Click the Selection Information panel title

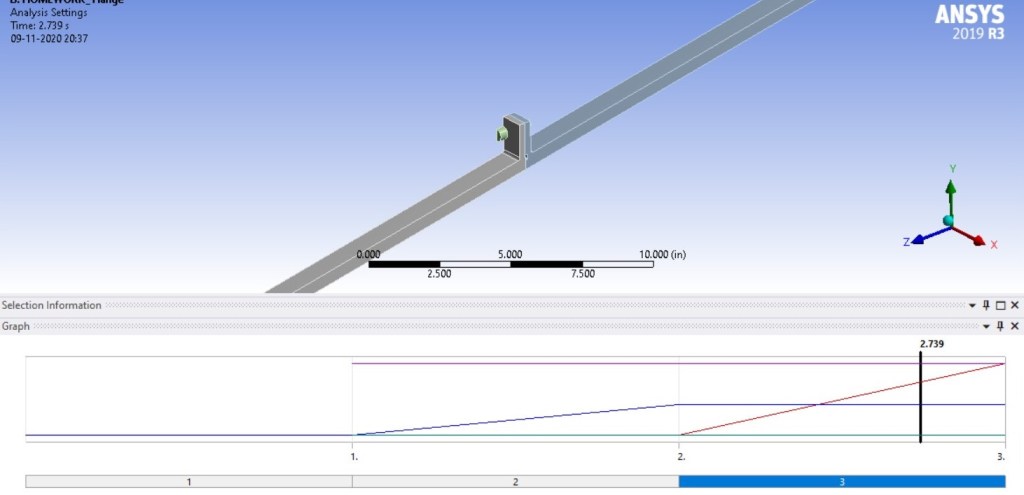click(x=51, y=305)
